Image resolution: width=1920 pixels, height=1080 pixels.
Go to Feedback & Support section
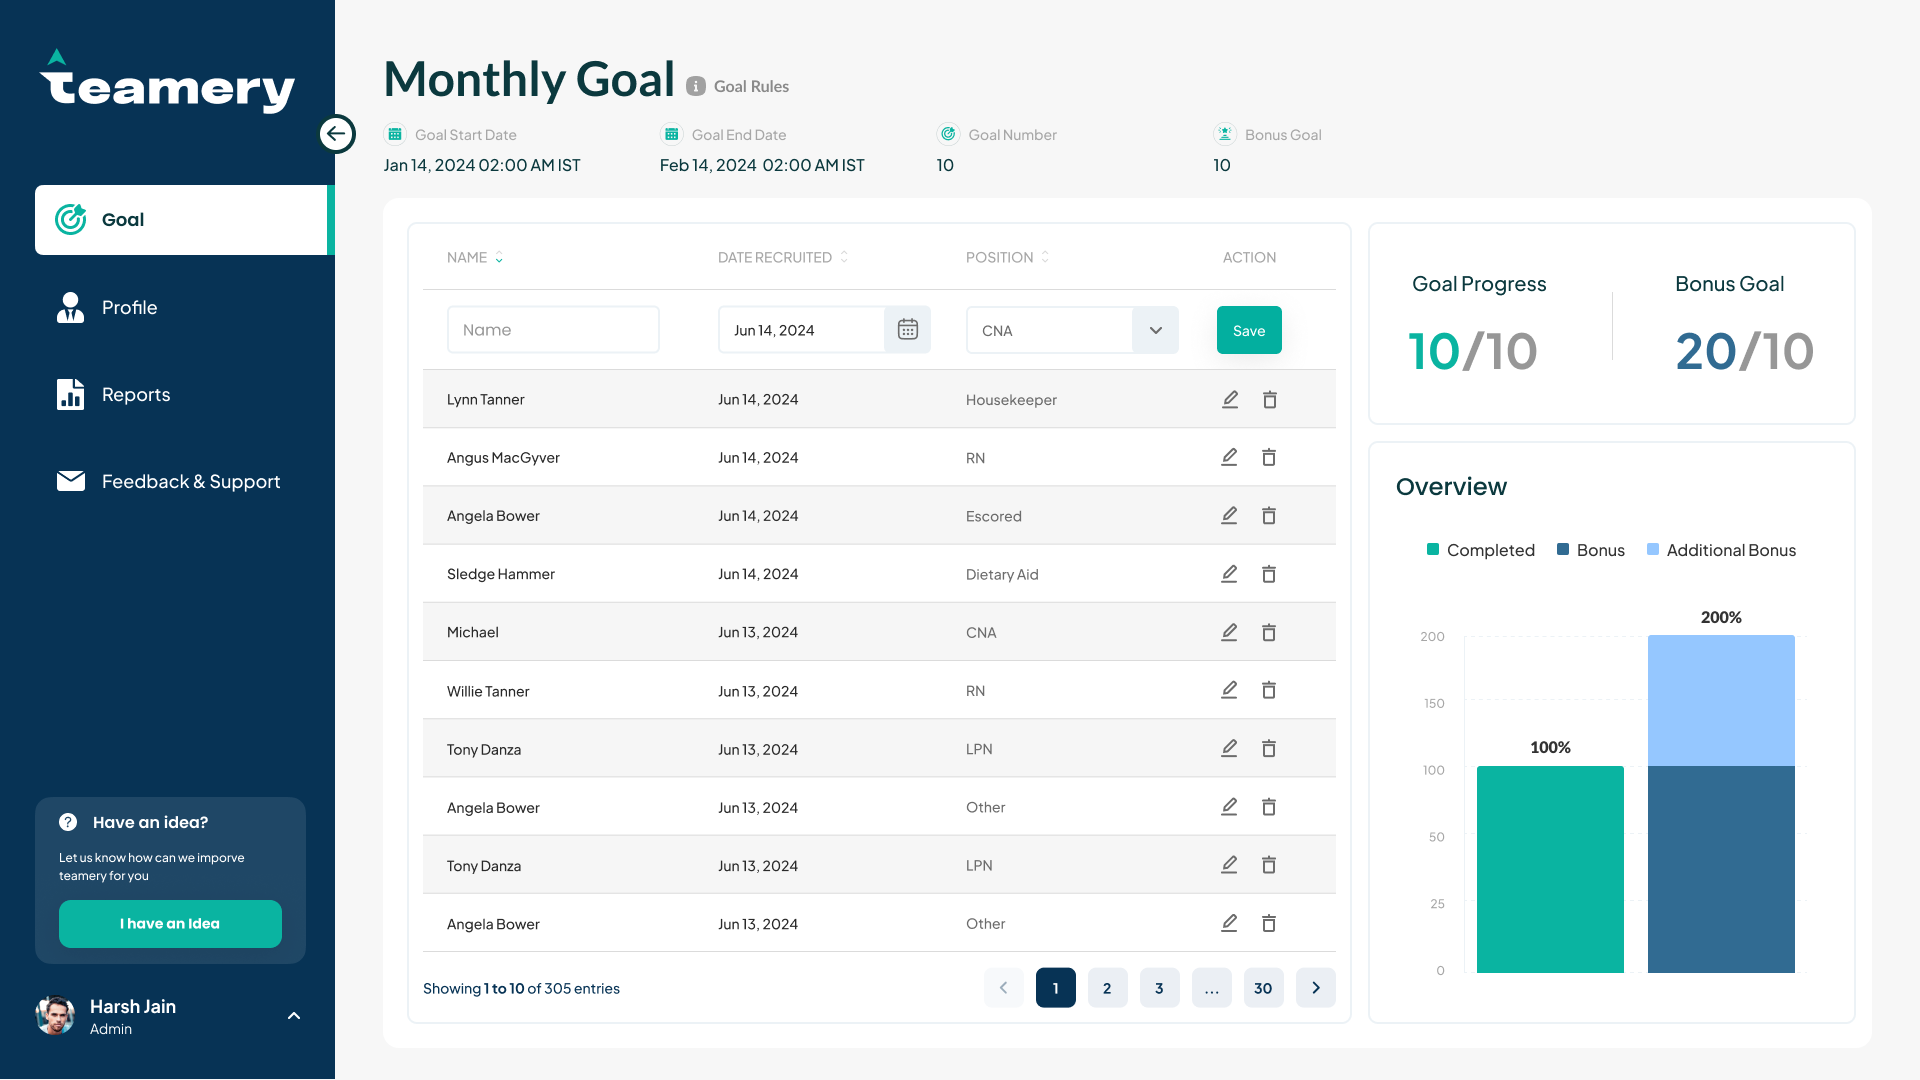pyautogui.click(x=190, y=482)
